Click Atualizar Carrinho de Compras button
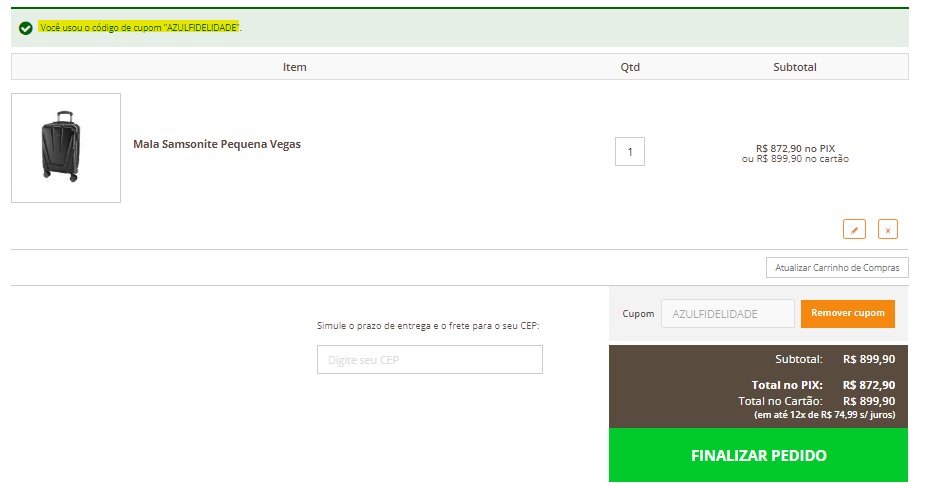The image size is (939, 488). (837, 268)
